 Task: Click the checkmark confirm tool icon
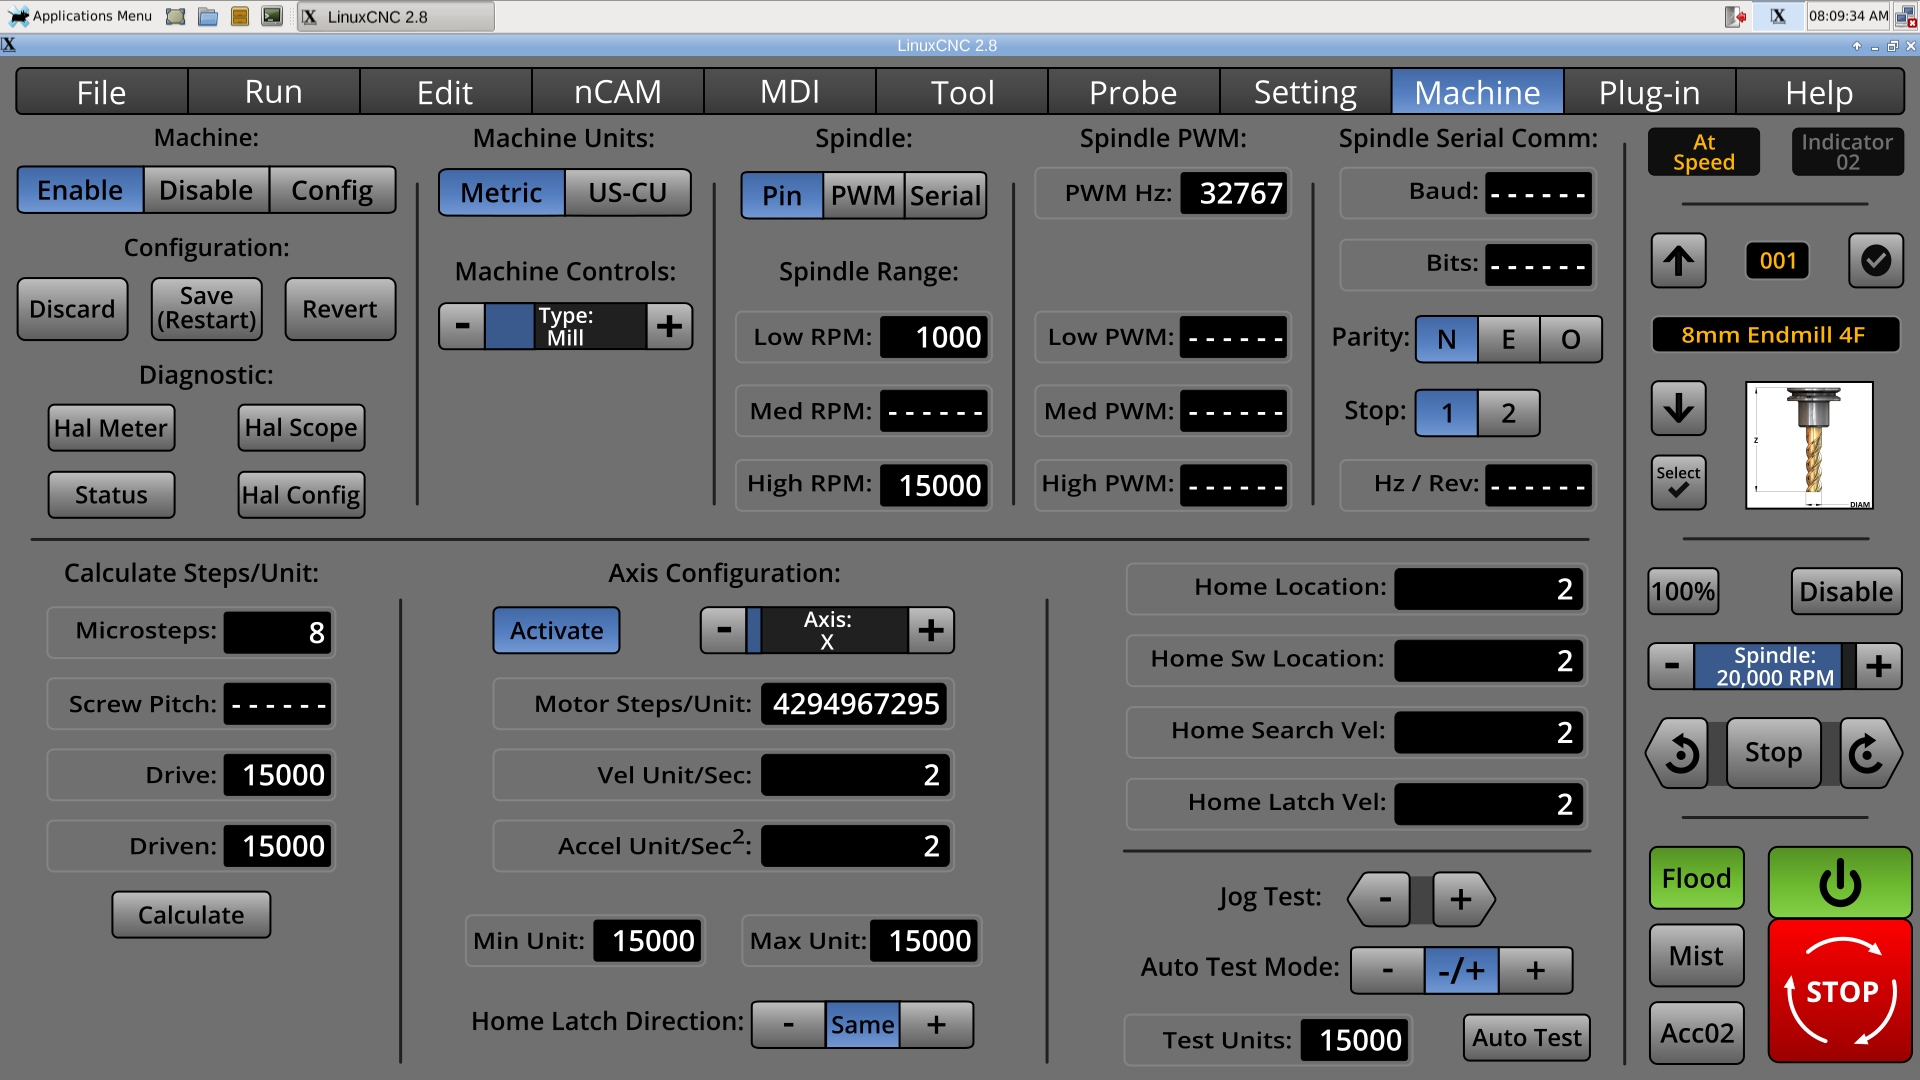click(x=1875, y=261)
